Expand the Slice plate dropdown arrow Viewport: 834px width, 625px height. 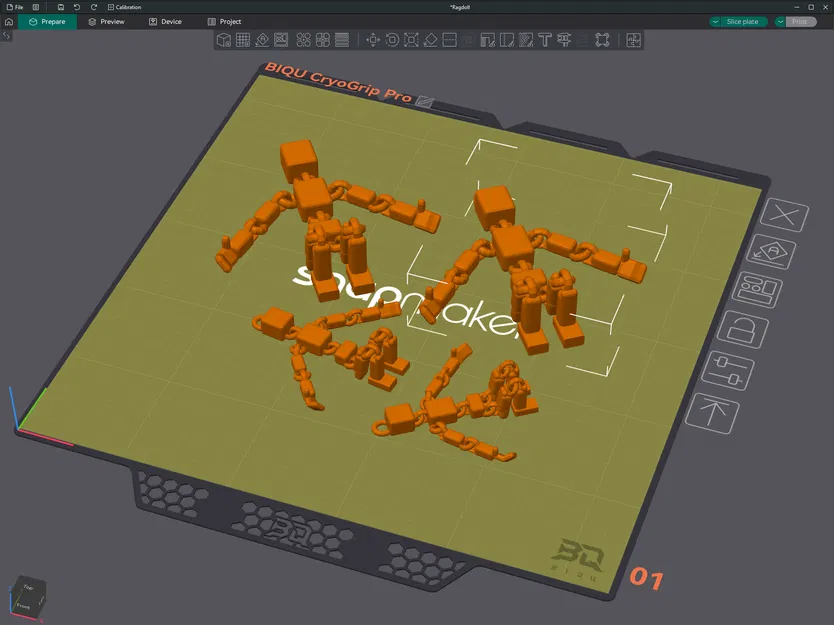coord(715,22)
